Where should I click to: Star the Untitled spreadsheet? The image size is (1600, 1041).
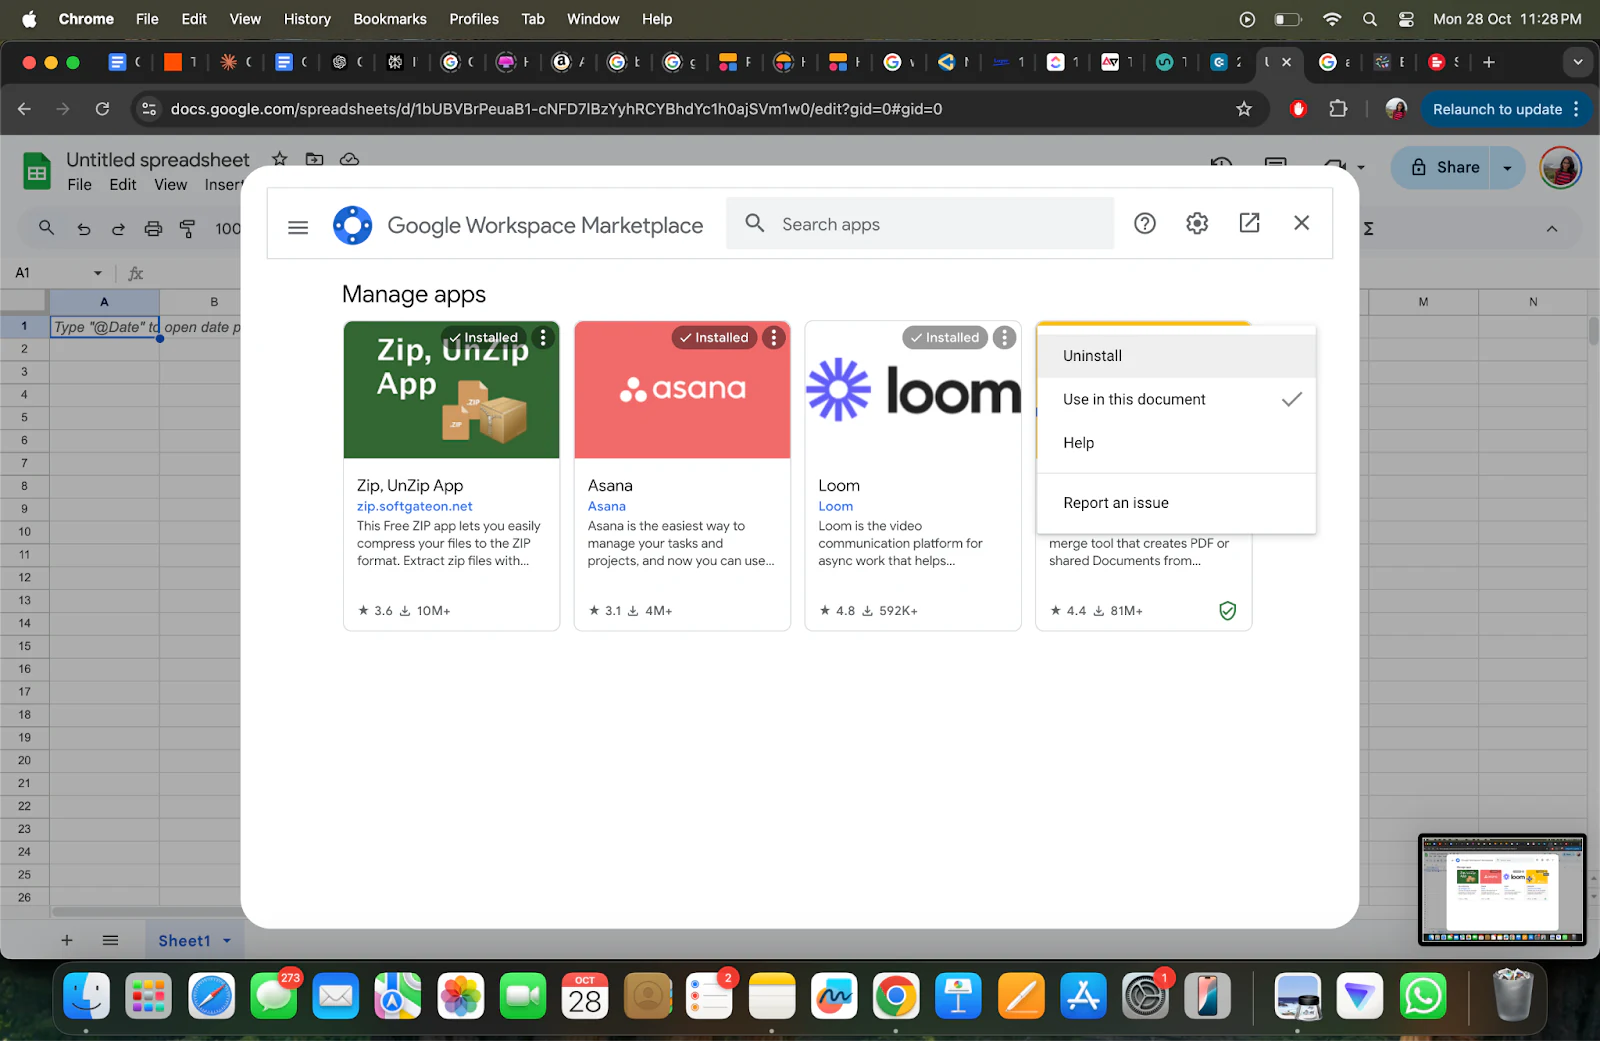[x=280, y=159]
